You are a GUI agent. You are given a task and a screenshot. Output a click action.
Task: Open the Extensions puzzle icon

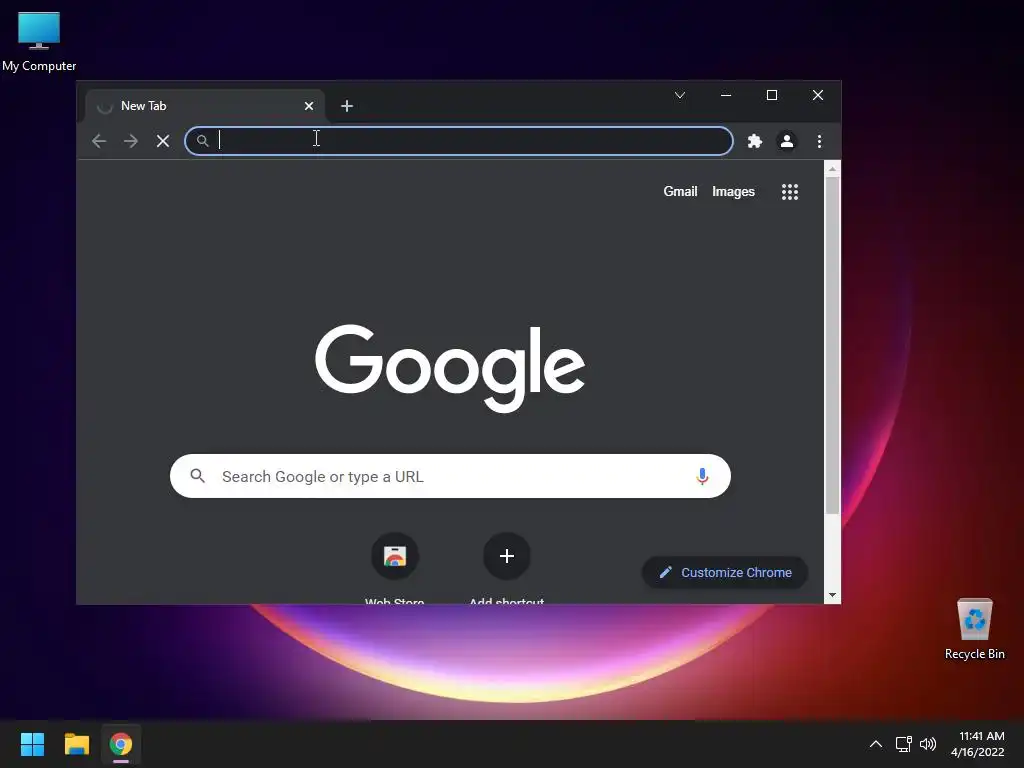coord(755,141)
